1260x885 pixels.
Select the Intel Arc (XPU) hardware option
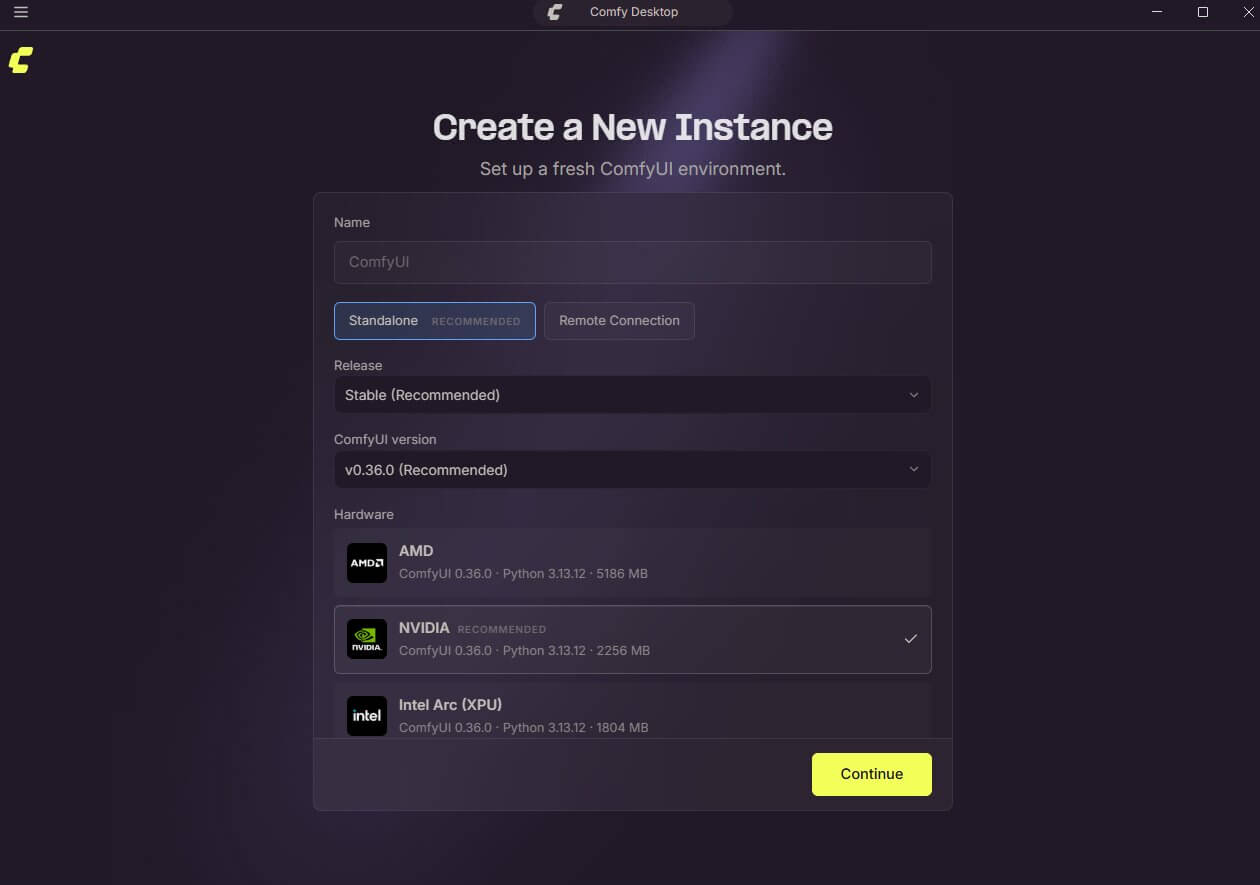tap(633, 711)
